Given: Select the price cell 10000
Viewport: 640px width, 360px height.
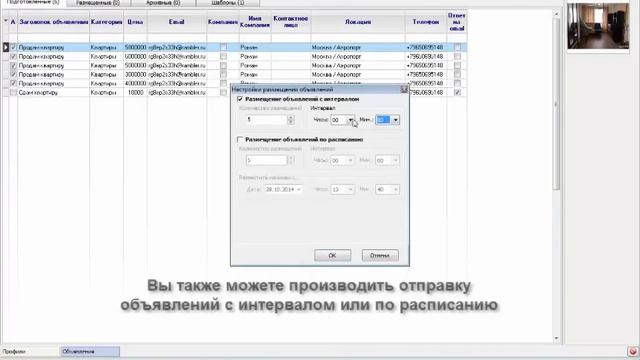Looking at the screenshot, I should tap(135, 93).
